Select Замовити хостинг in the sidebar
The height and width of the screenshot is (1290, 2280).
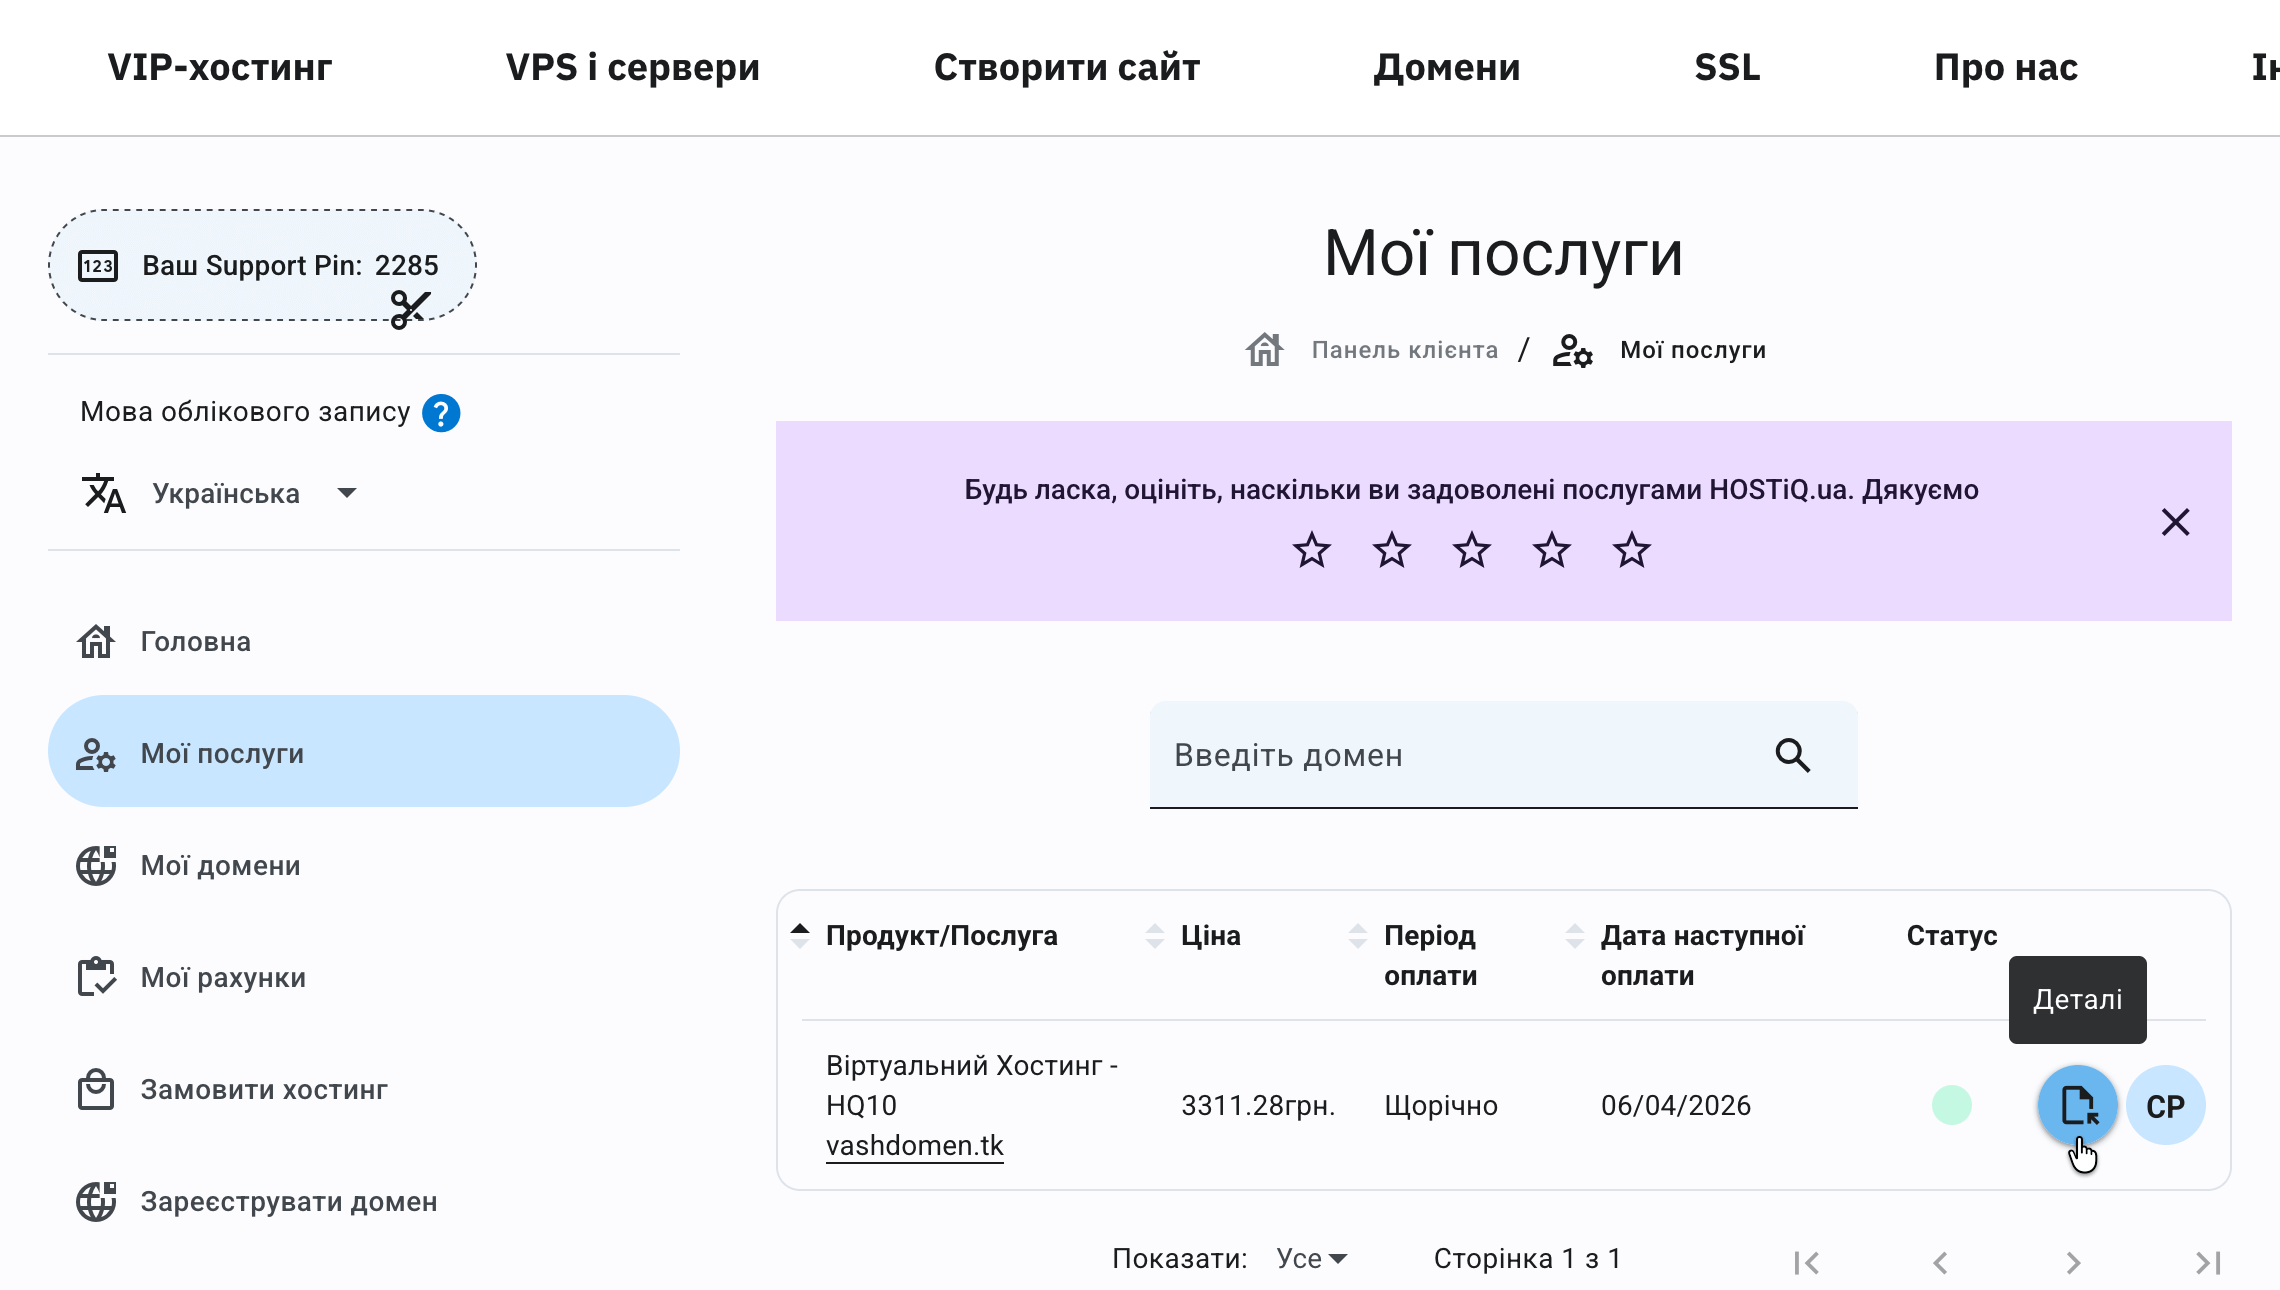(x=263, y=1090)
